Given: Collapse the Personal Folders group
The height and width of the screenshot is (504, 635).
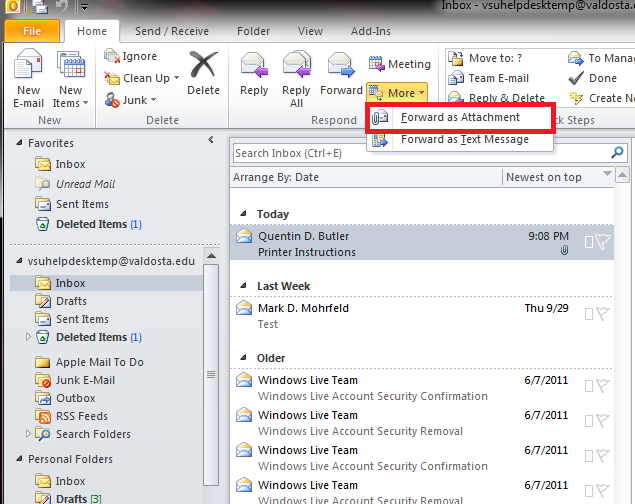Looking at the screenshot, I should pos(19,459).
